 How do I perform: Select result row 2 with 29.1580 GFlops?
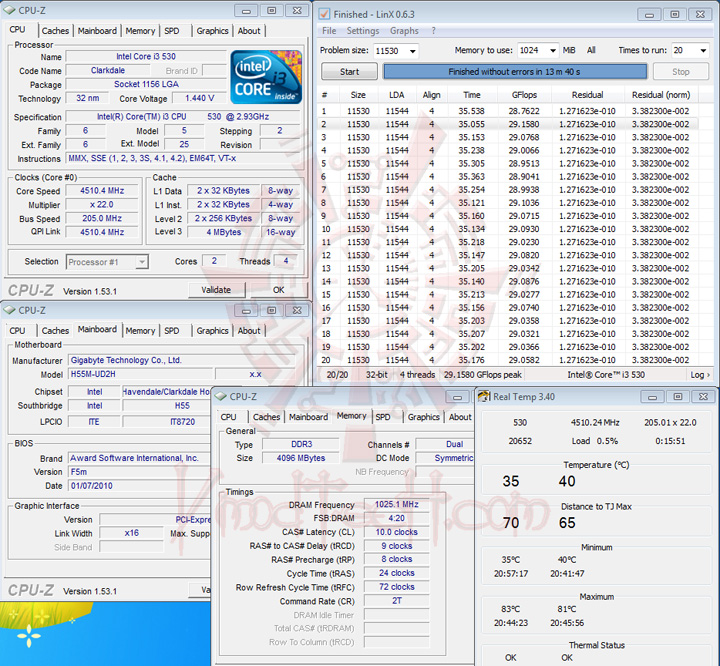coord(508,124)
